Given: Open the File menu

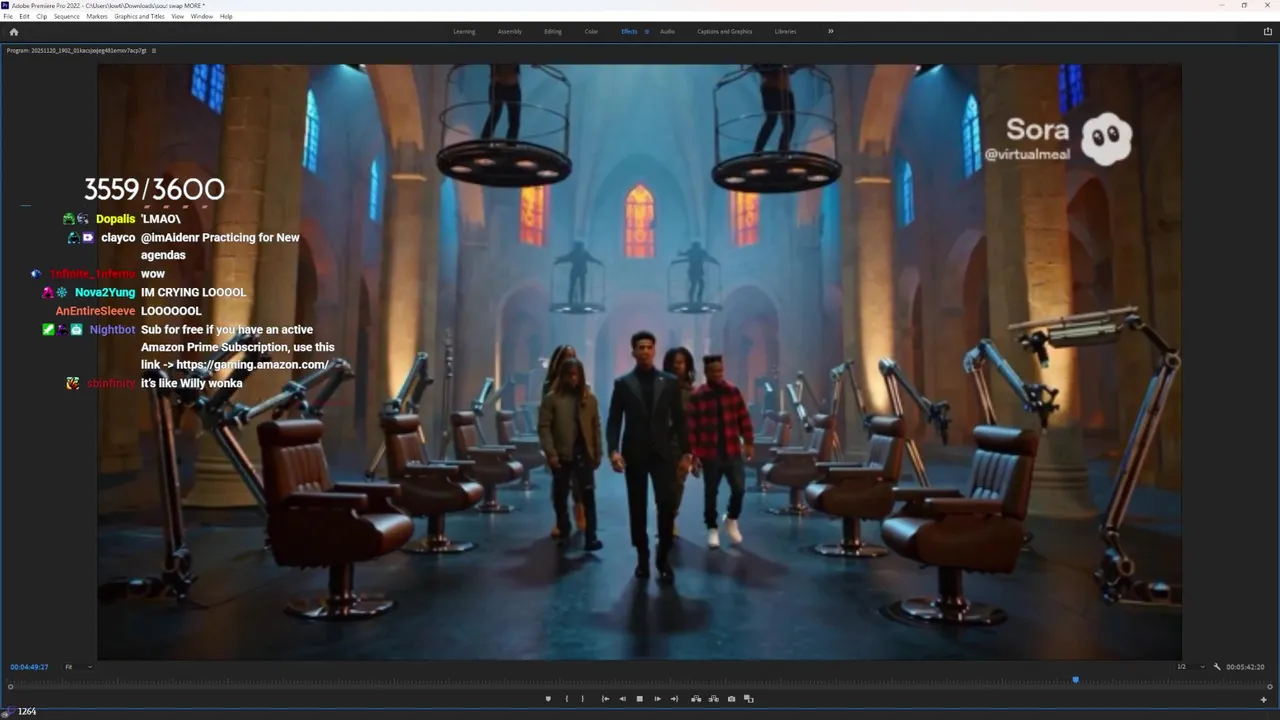Looking at the screenshot, I should click(8, 16).
